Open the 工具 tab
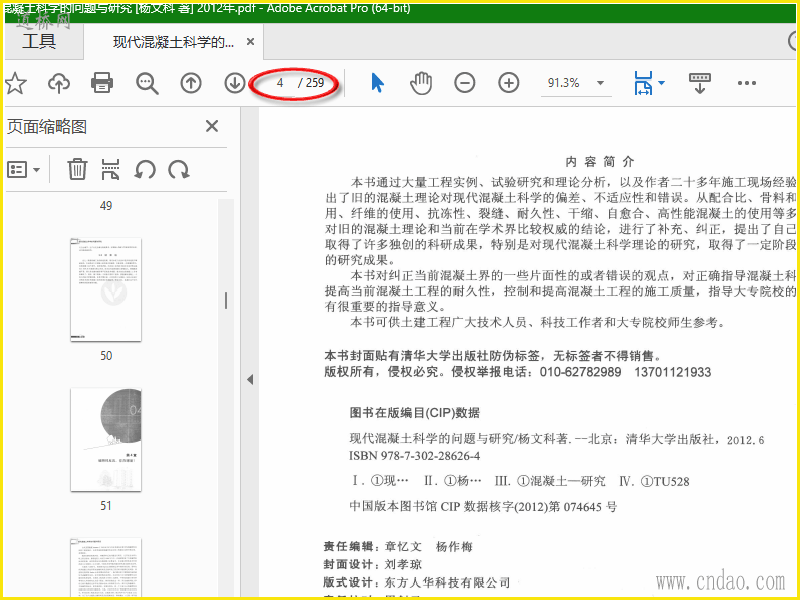This screenshot has width=800, height=600. click(39, 41)
